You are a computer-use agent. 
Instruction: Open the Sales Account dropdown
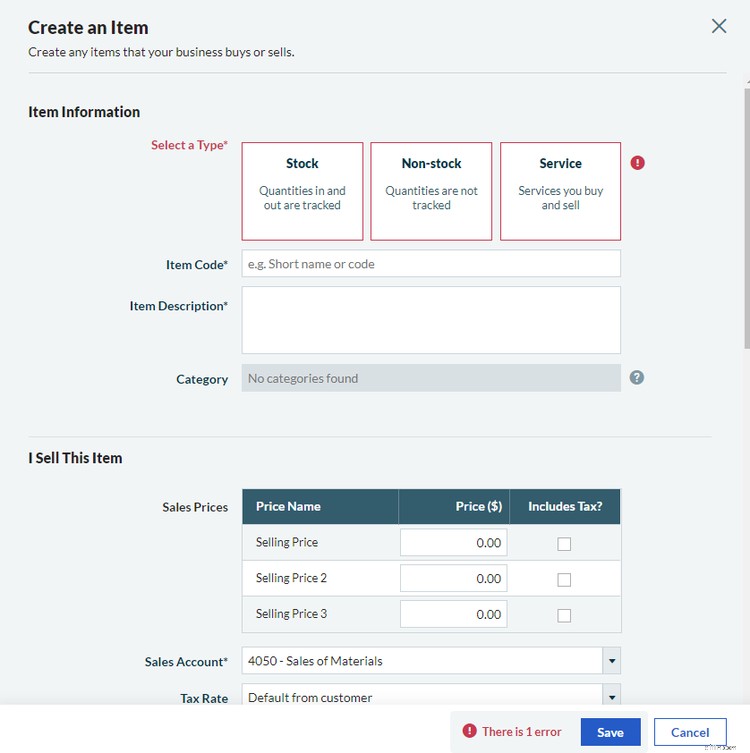pyautogui.click(x=611, y=661)
